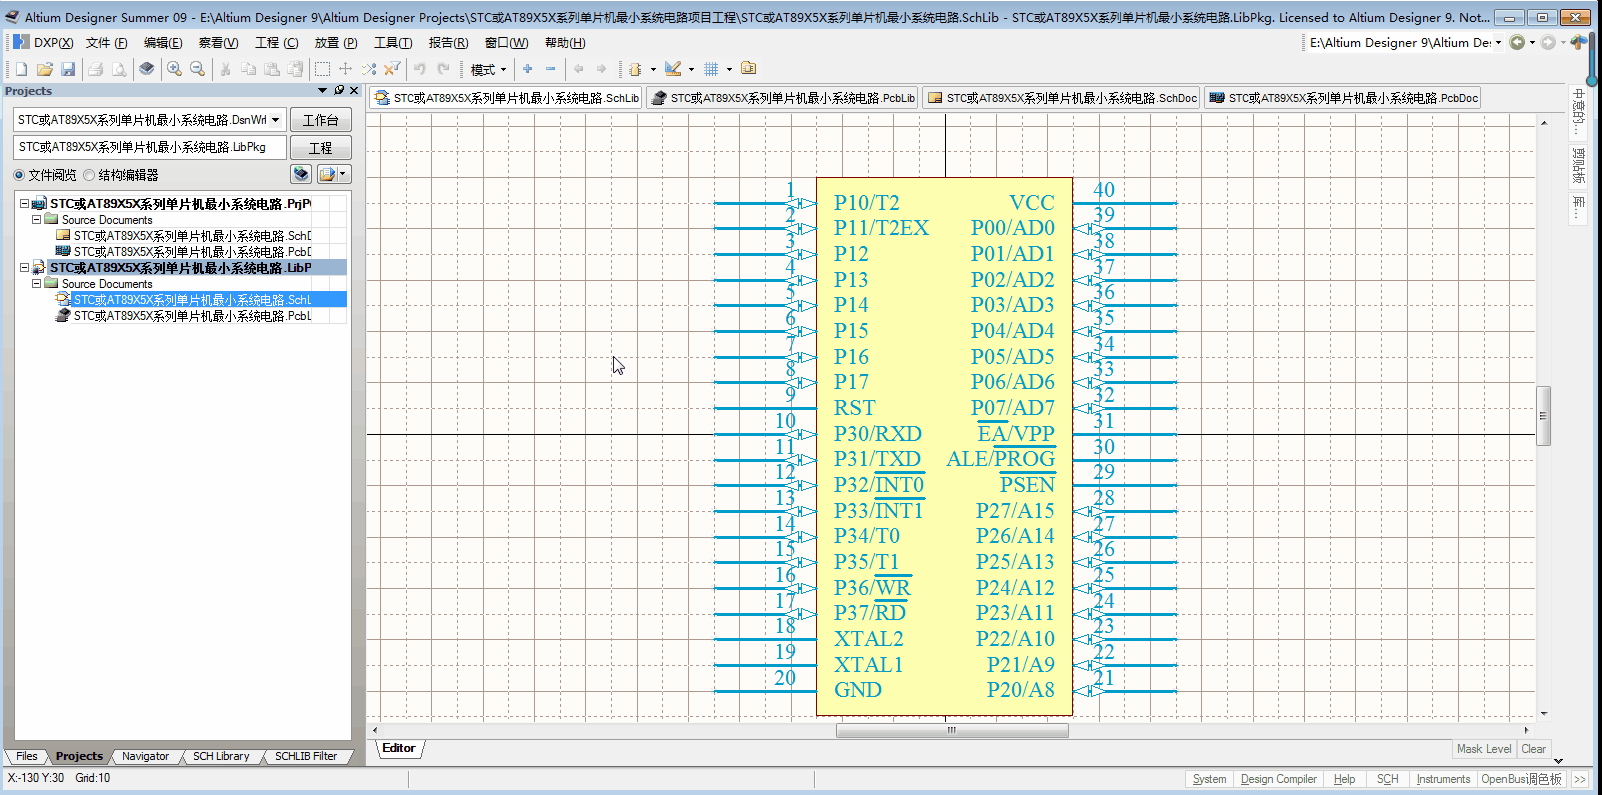
Task: Click the Undo arrow toolbar icon
Action: [420, 69]
